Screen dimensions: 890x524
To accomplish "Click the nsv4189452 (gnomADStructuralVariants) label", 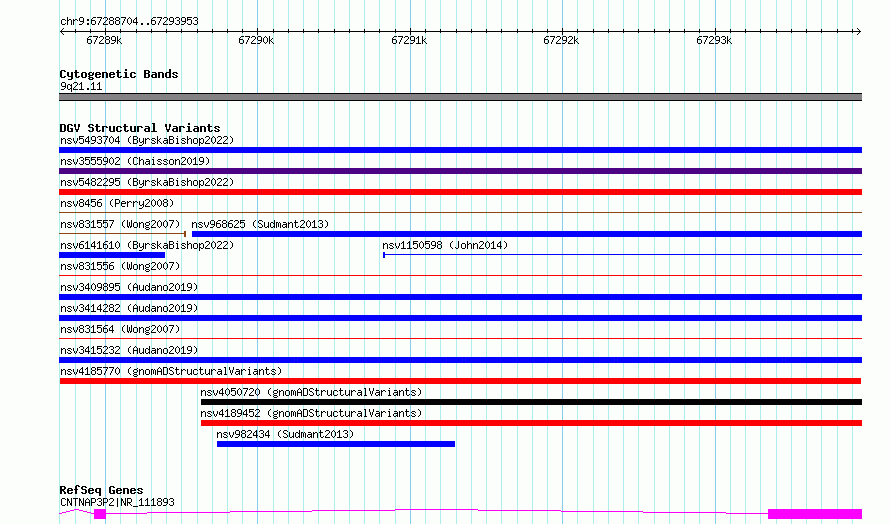I will 311,413.
